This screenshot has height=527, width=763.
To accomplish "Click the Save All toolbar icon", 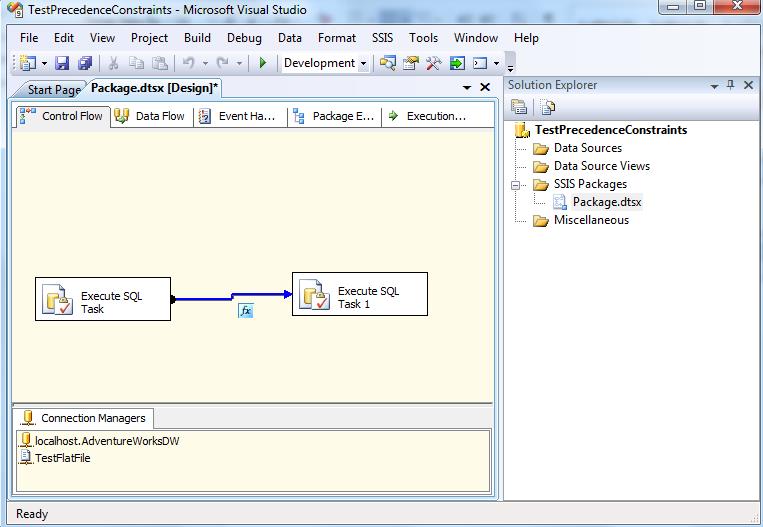I will coord(84,63).
